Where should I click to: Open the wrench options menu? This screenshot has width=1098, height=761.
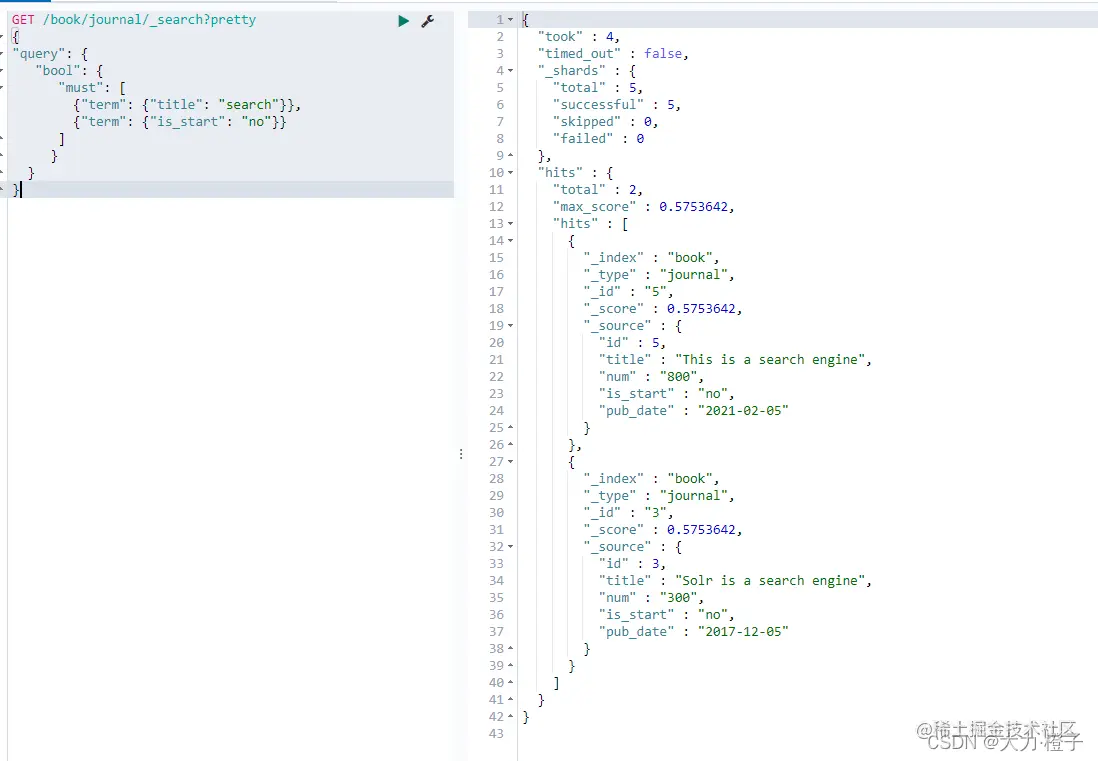(x=427, y=21)
